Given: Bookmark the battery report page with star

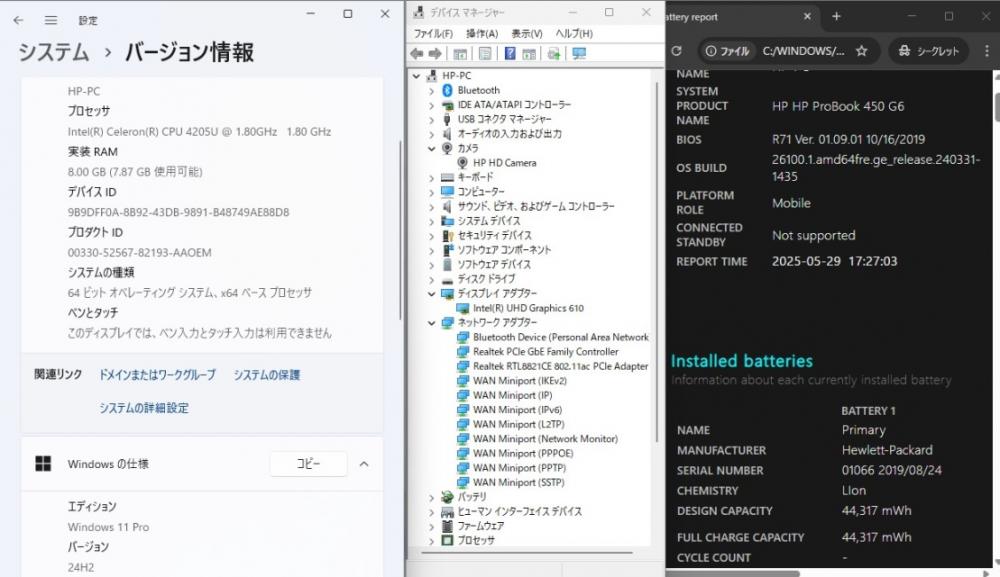Looking at the screenshot, I should click(862, 51).
